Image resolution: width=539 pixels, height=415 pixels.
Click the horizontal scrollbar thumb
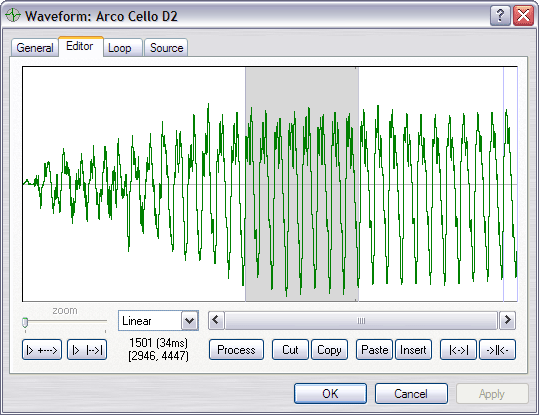(361, 320)
